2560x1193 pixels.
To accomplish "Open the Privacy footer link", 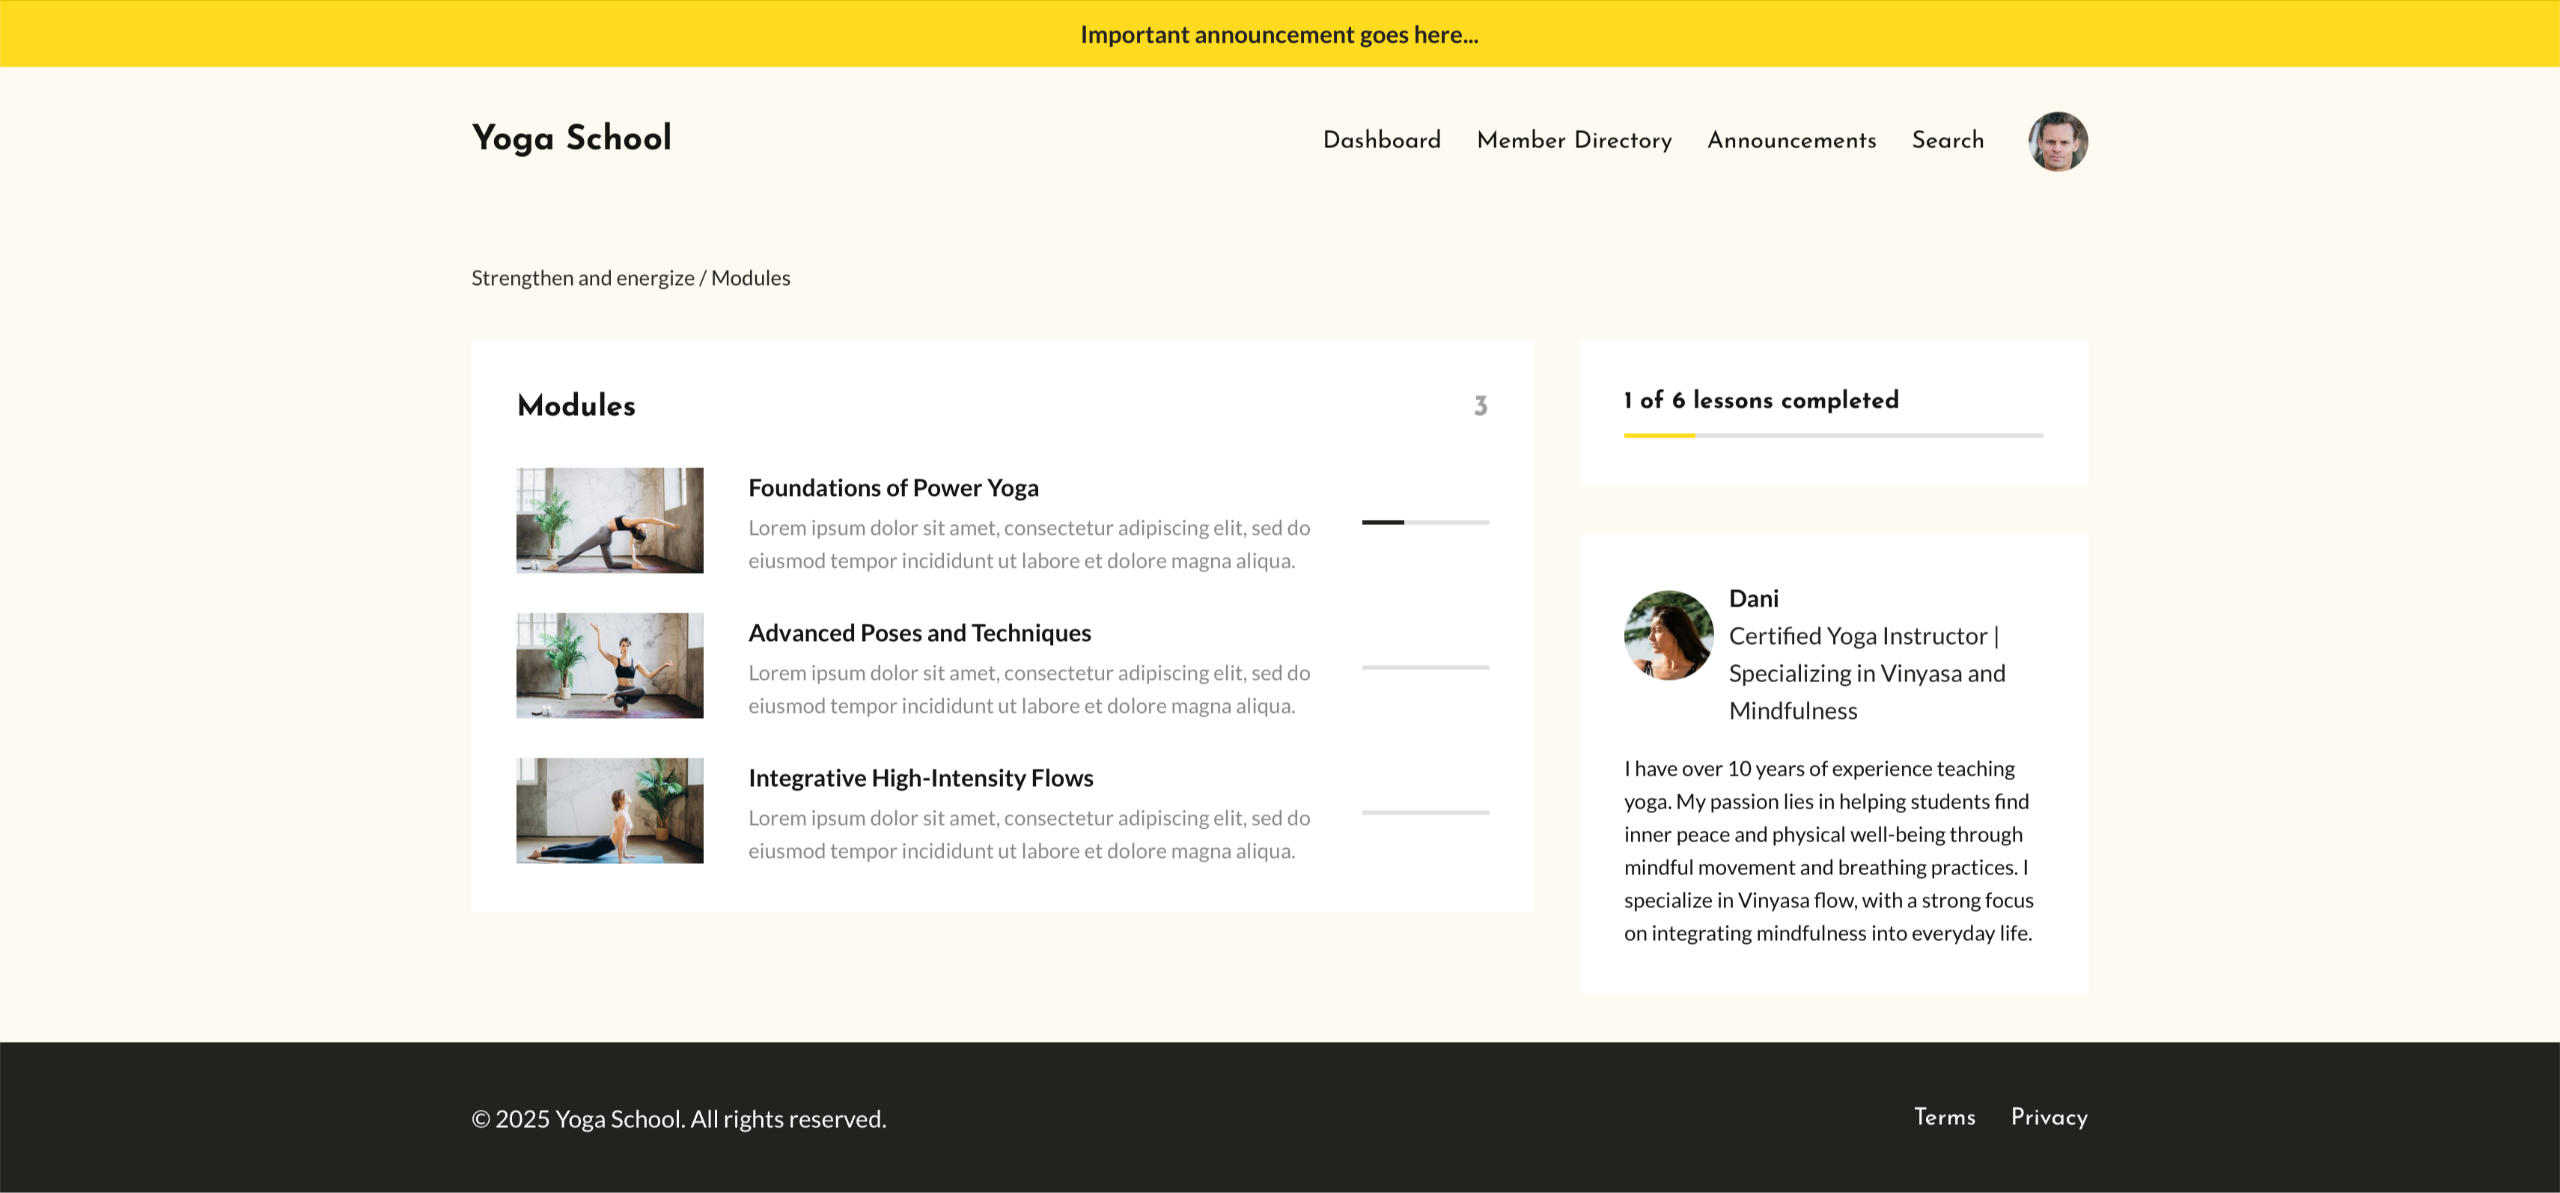I will click(x=2049, y=1117).
